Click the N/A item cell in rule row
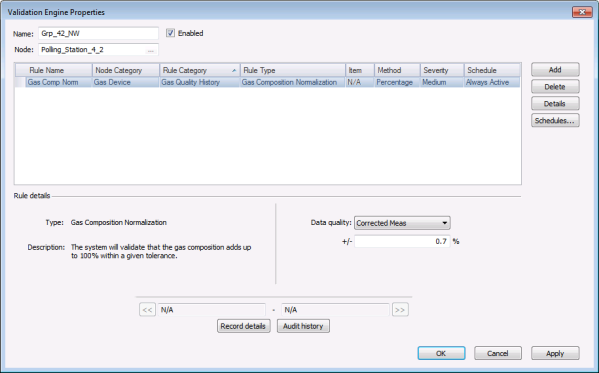The image size is (599, 373). [360, 82]
